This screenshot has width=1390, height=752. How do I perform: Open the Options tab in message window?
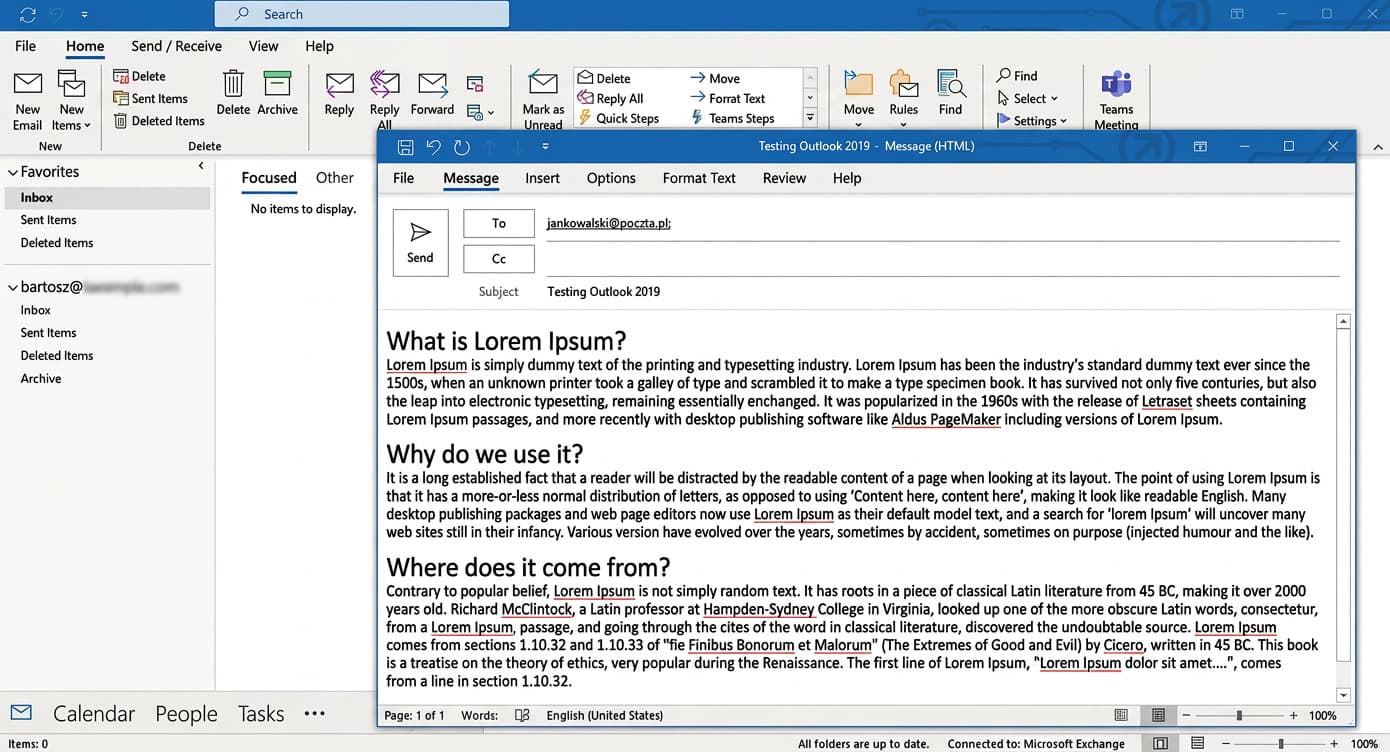611,178
